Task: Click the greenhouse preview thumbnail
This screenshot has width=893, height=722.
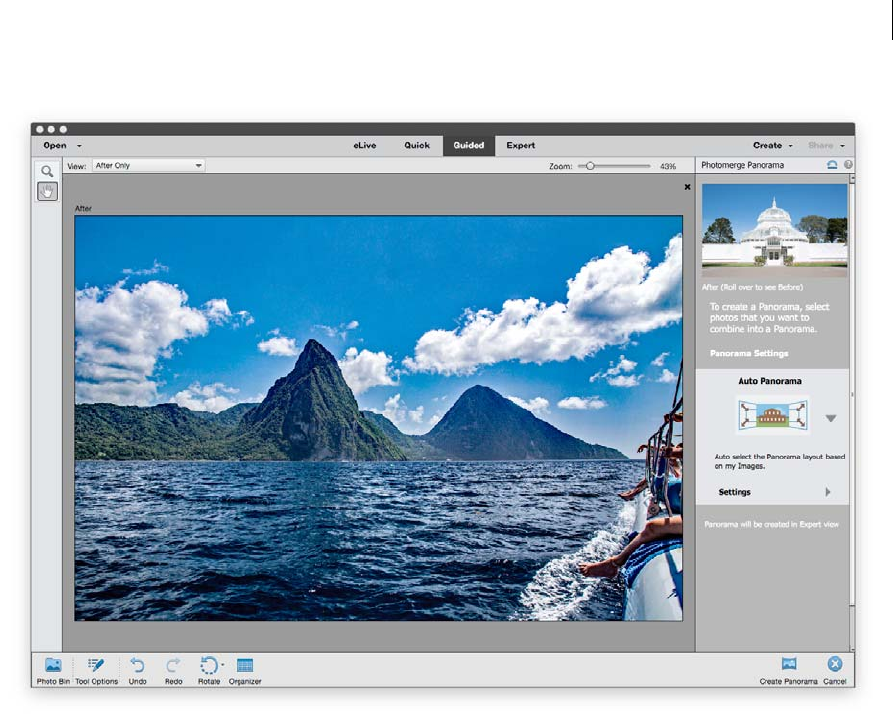Action: tap(774, 230)
